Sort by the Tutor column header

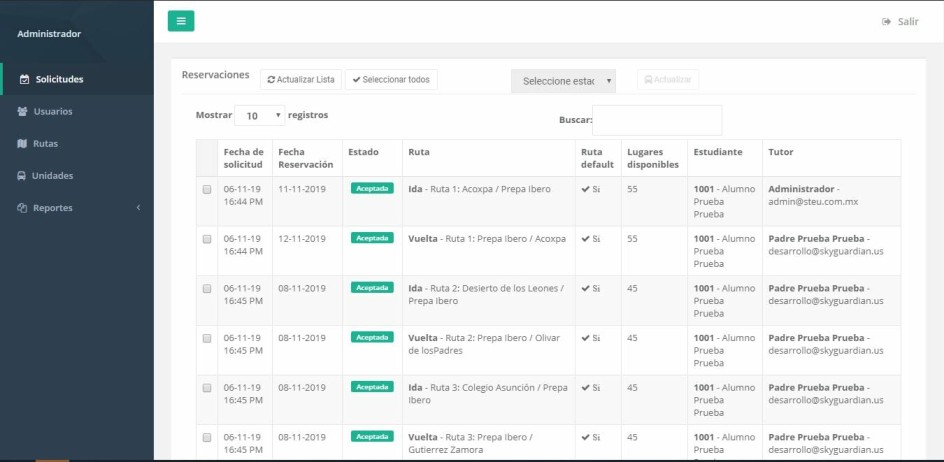831,158
